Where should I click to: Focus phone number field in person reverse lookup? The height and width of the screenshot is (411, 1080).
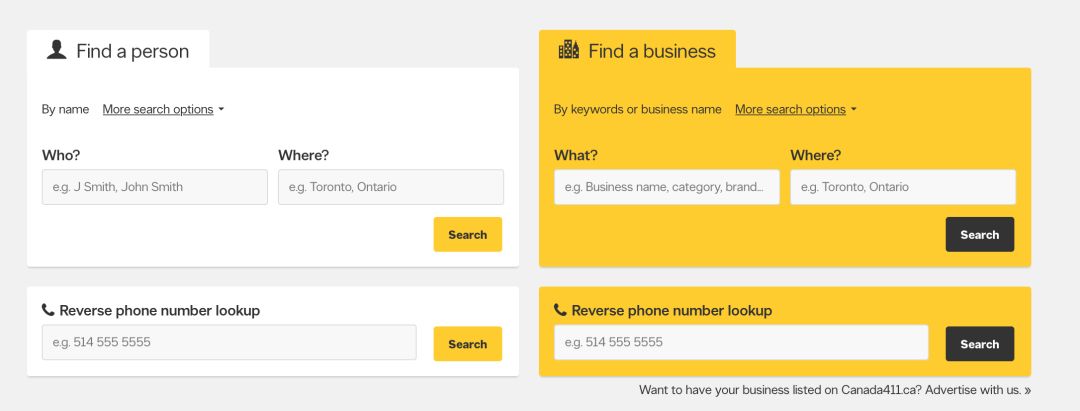(x=229, y=342)
